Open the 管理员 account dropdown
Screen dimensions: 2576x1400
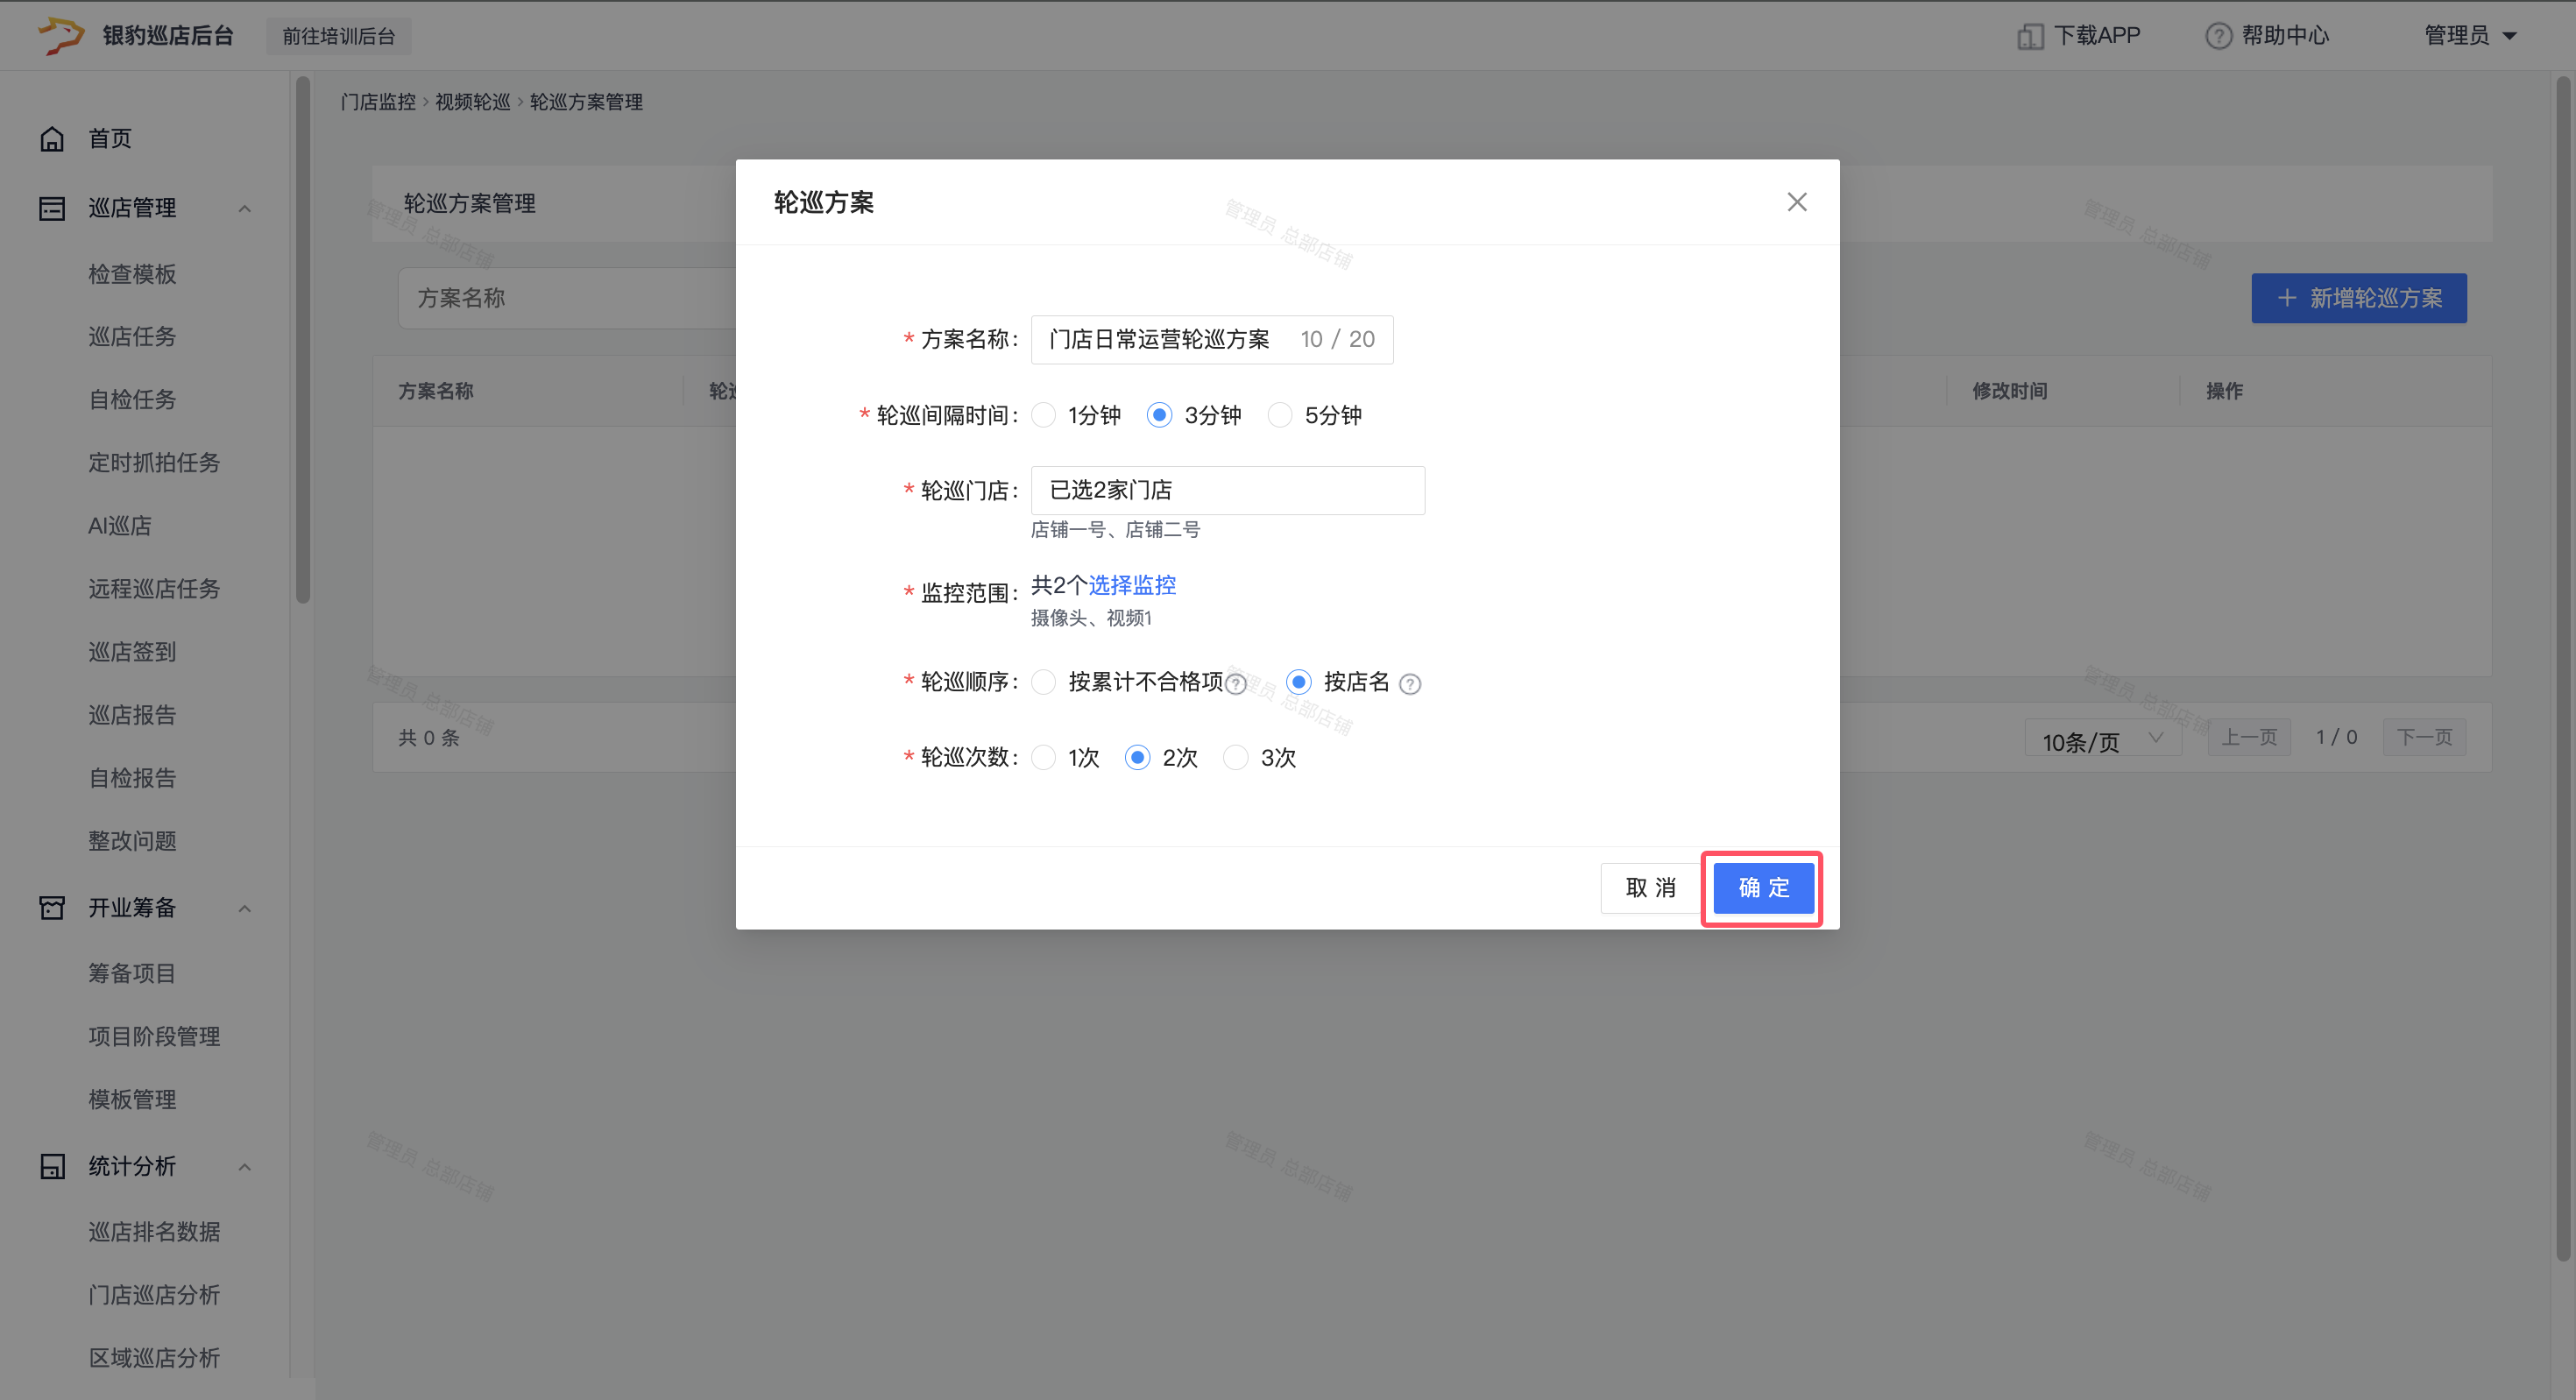(2470, 36)
